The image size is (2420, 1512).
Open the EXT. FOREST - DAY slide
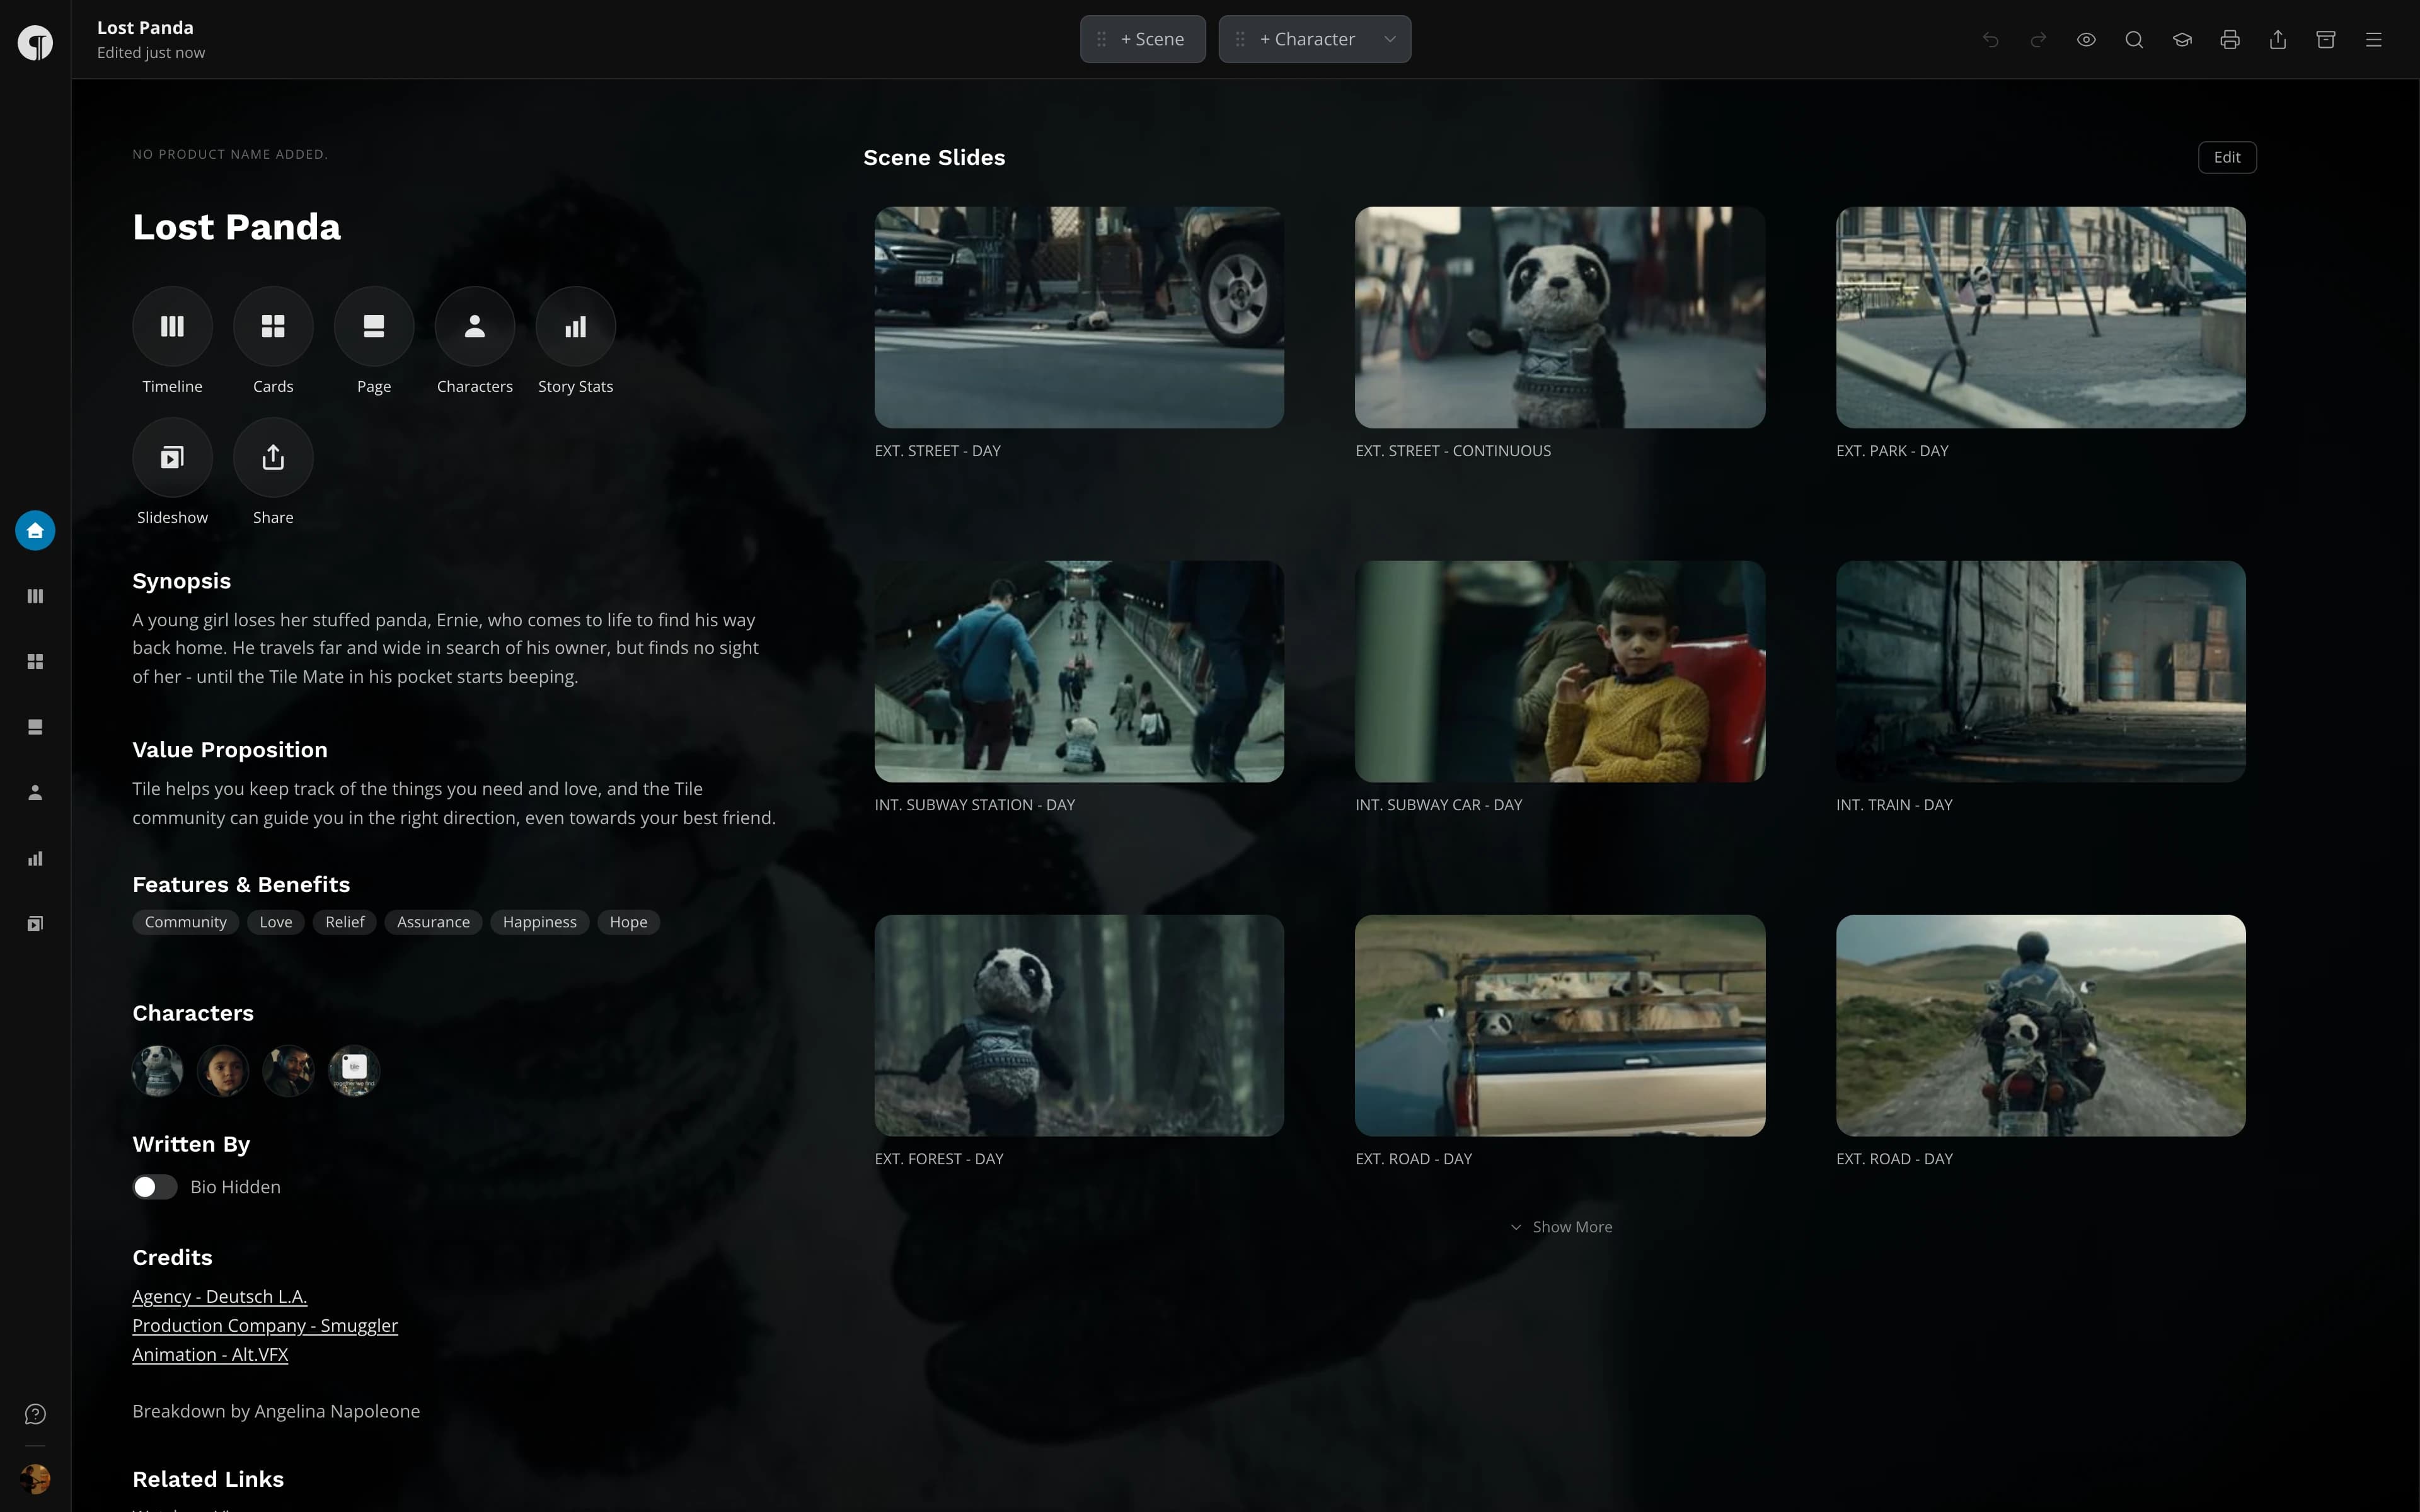(x=1079, y=1025)
